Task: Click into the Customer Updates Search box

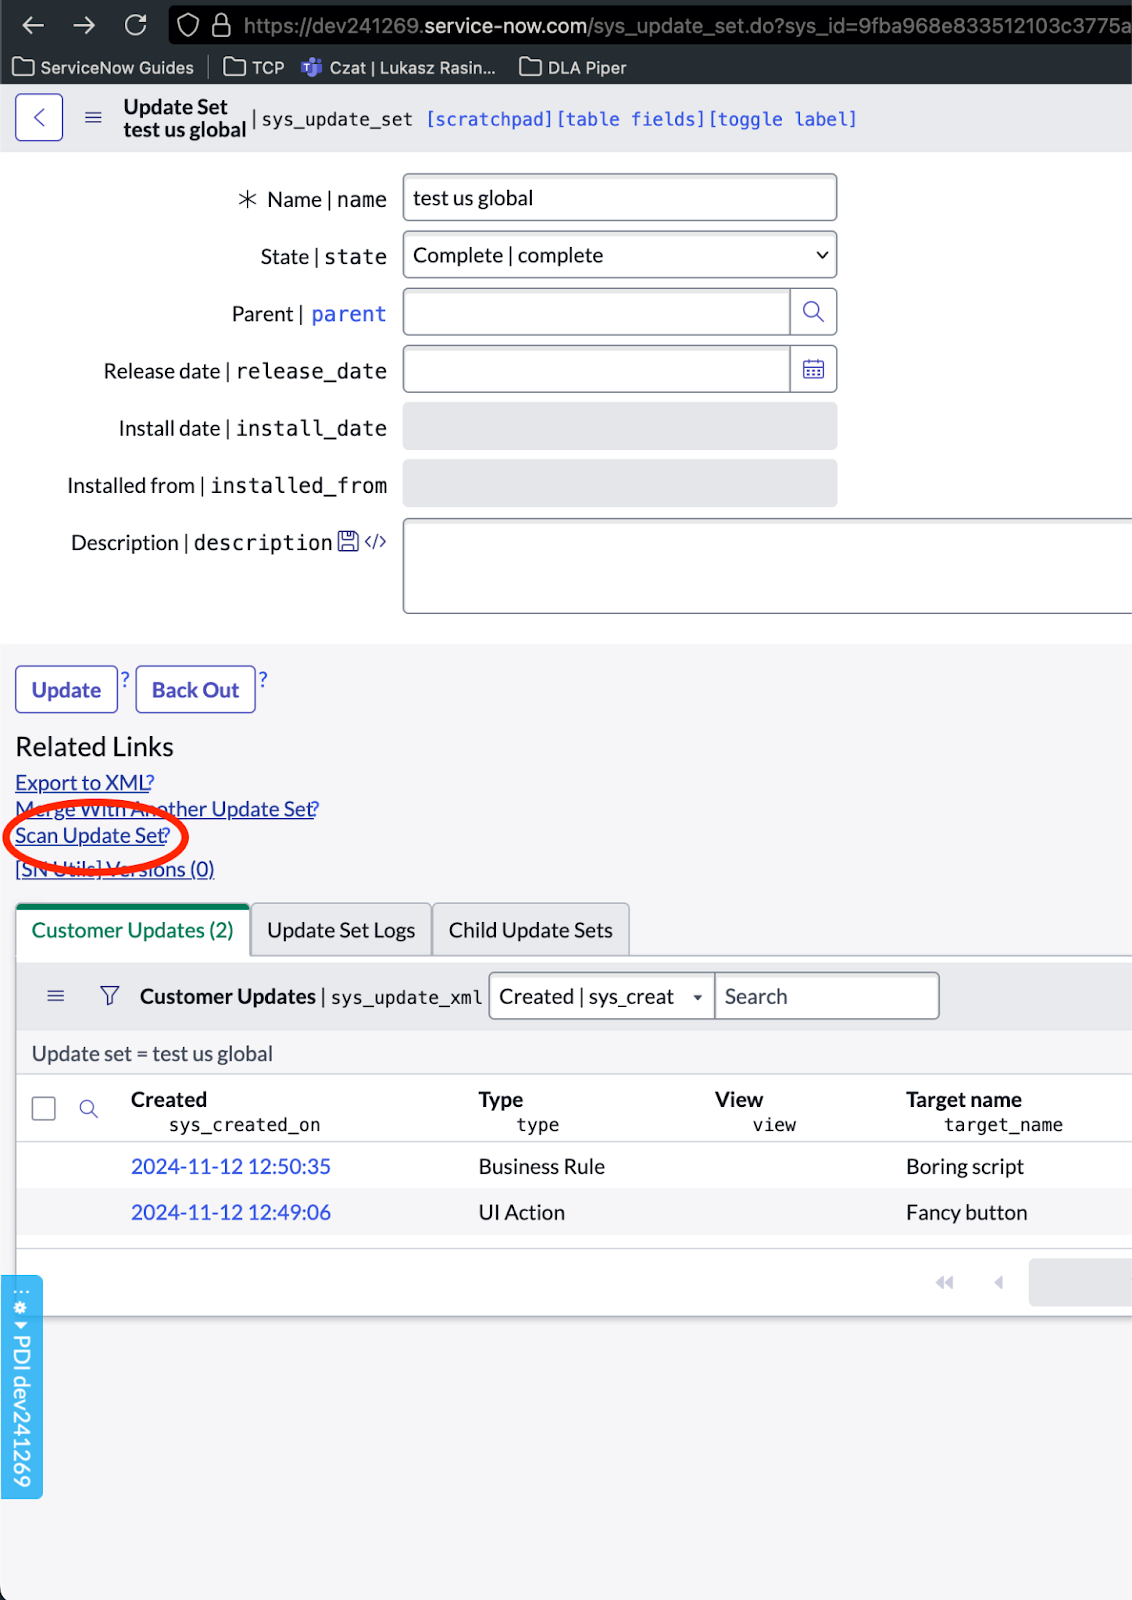Action: pyautogui.click(x=826, y=996)
